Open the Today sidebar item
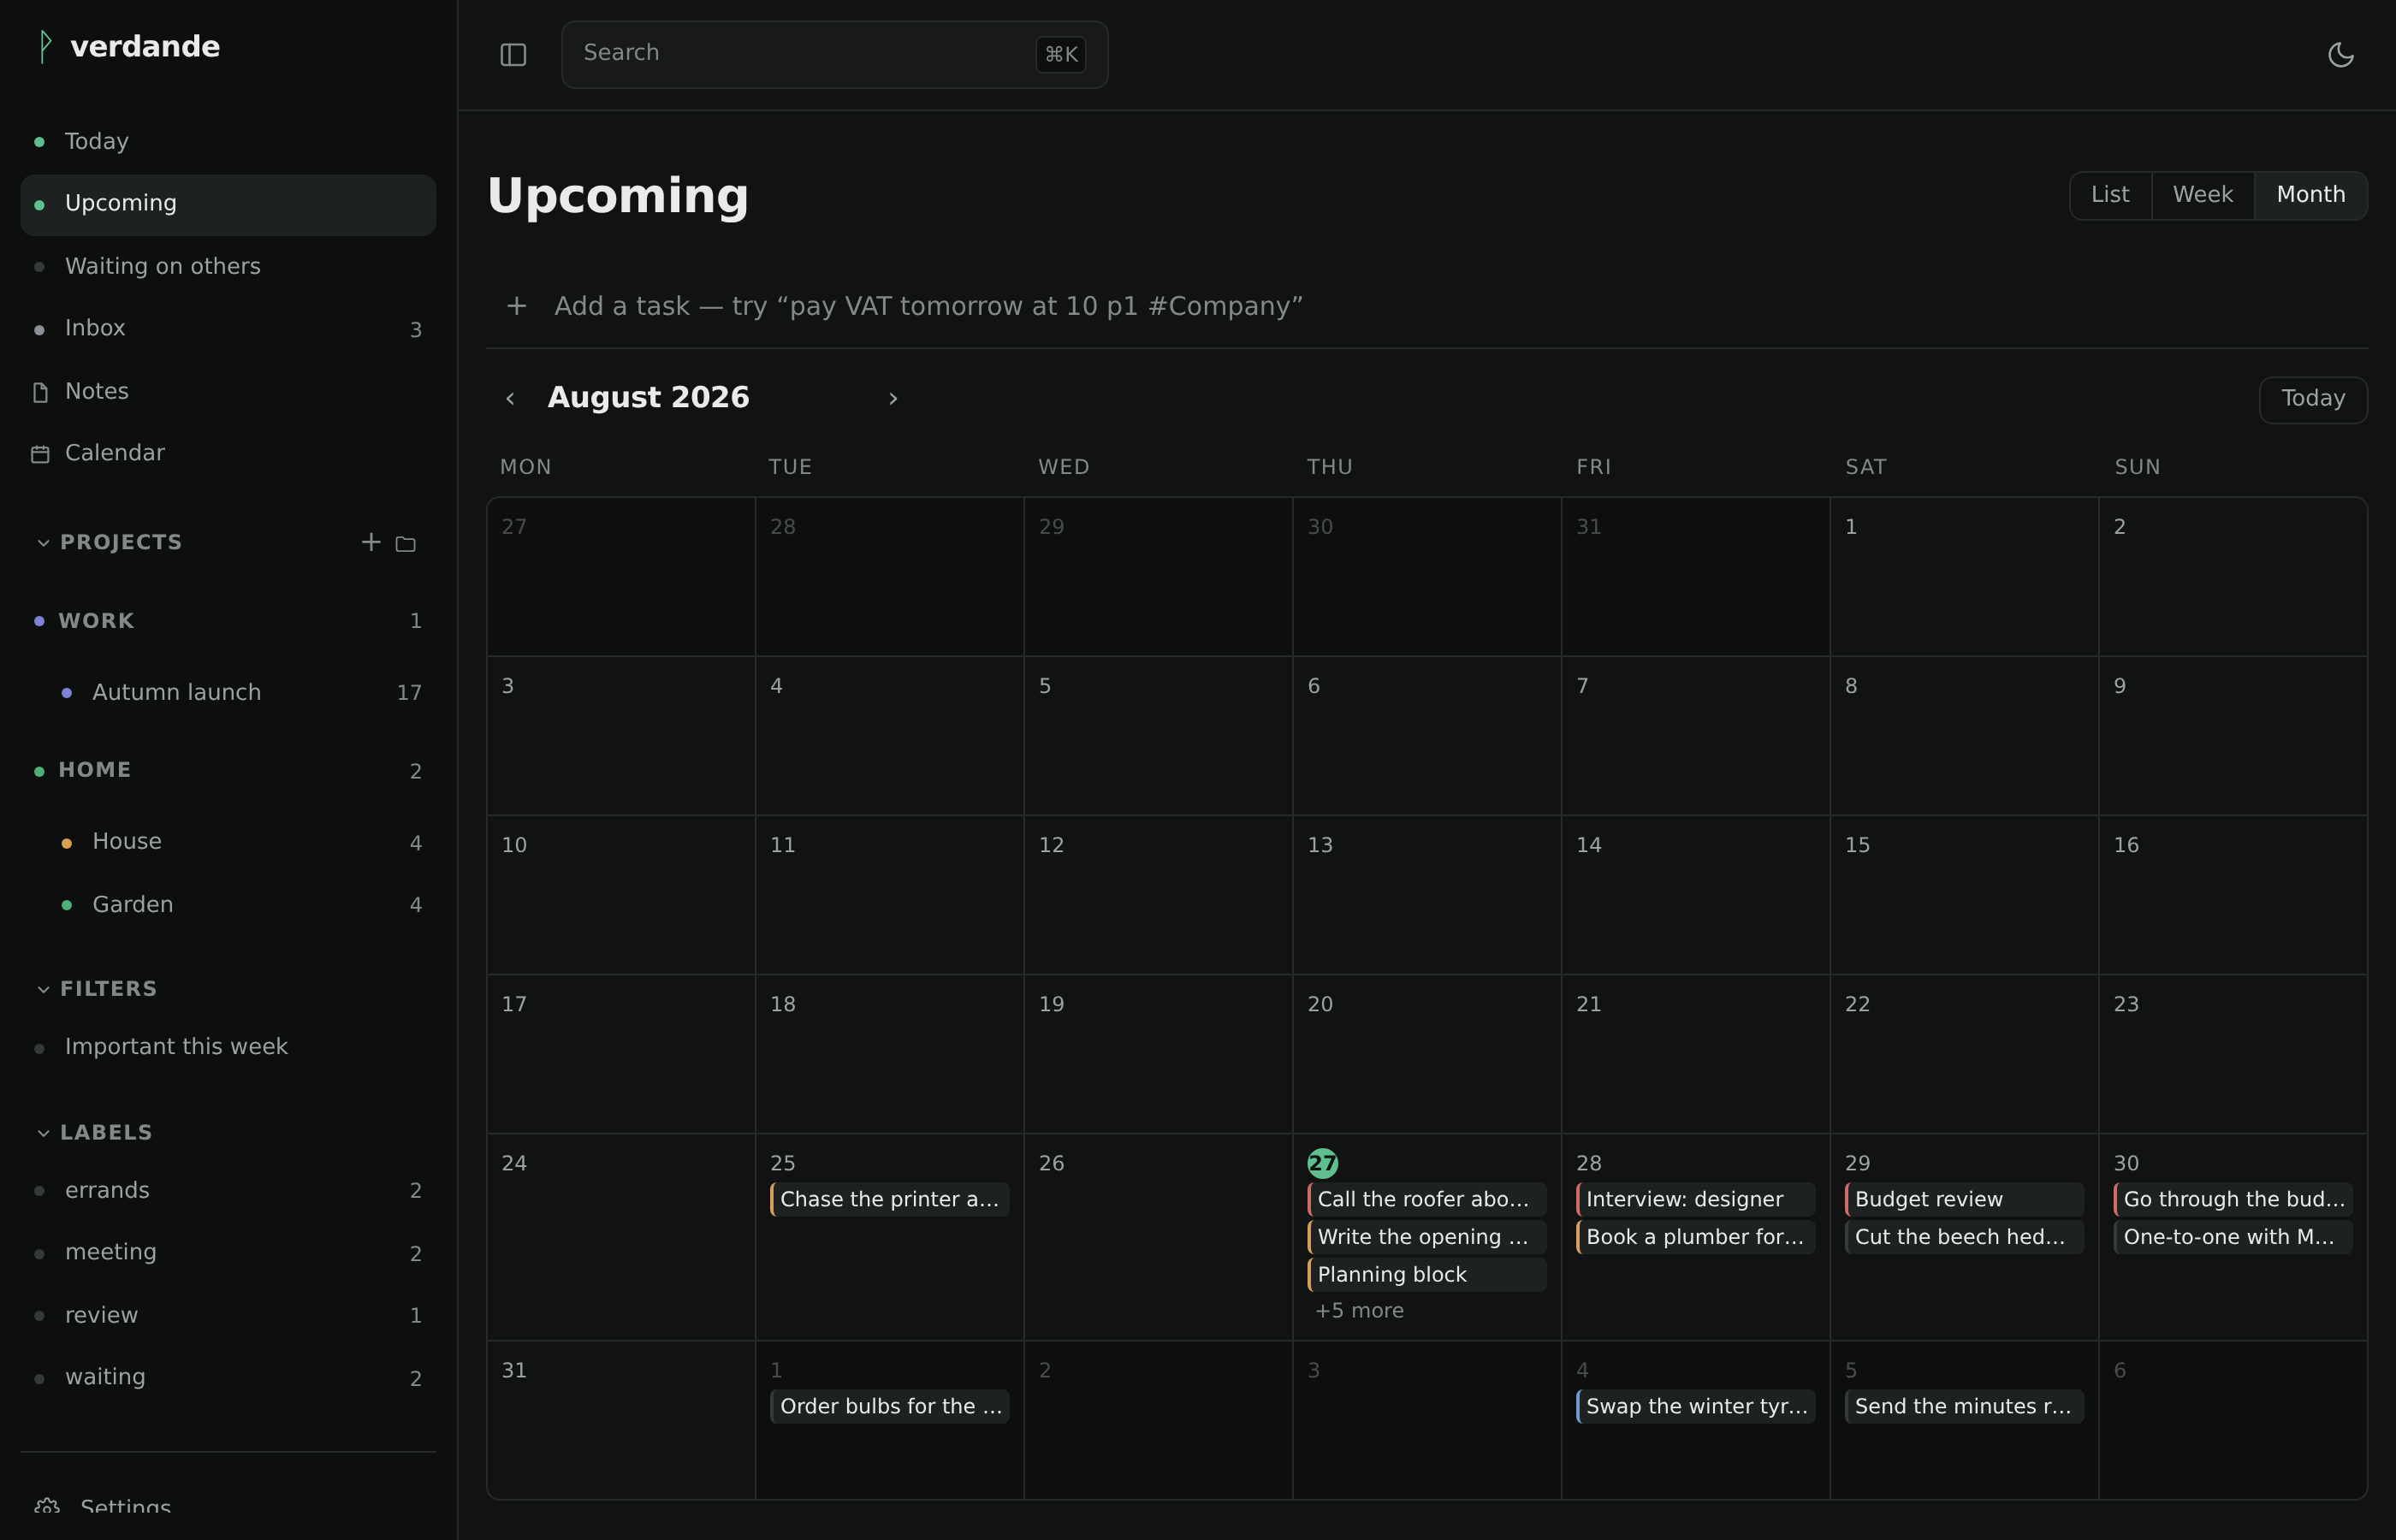 click(228, 141)
